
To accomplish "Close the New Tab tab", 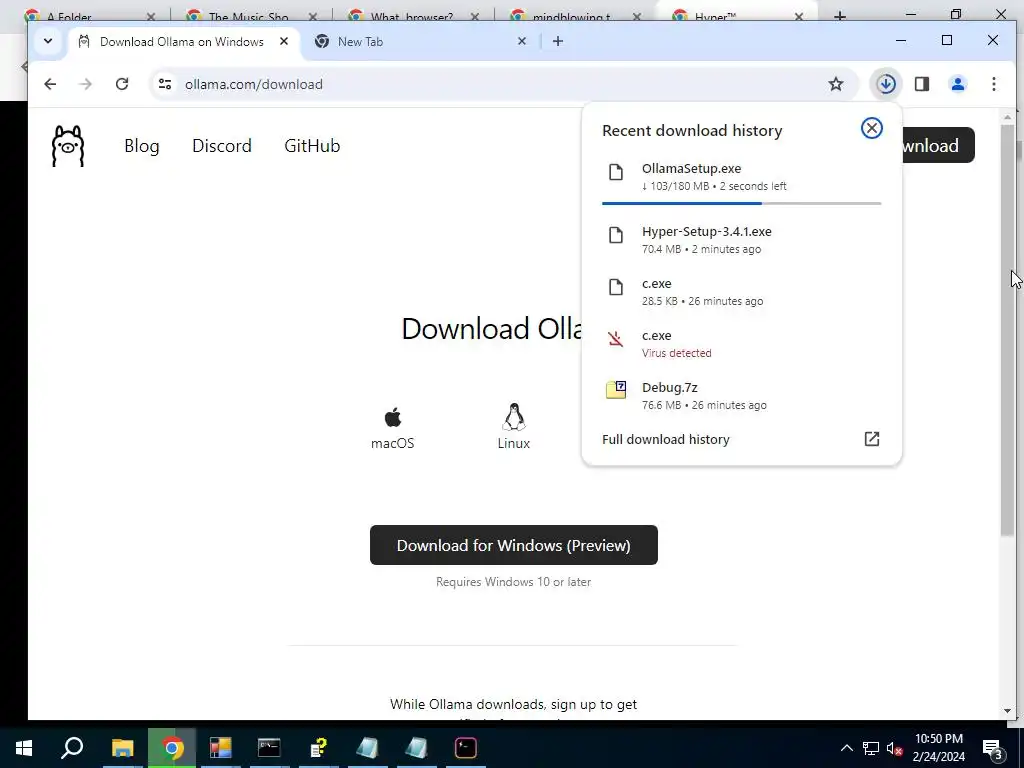I will pos(521,41).
